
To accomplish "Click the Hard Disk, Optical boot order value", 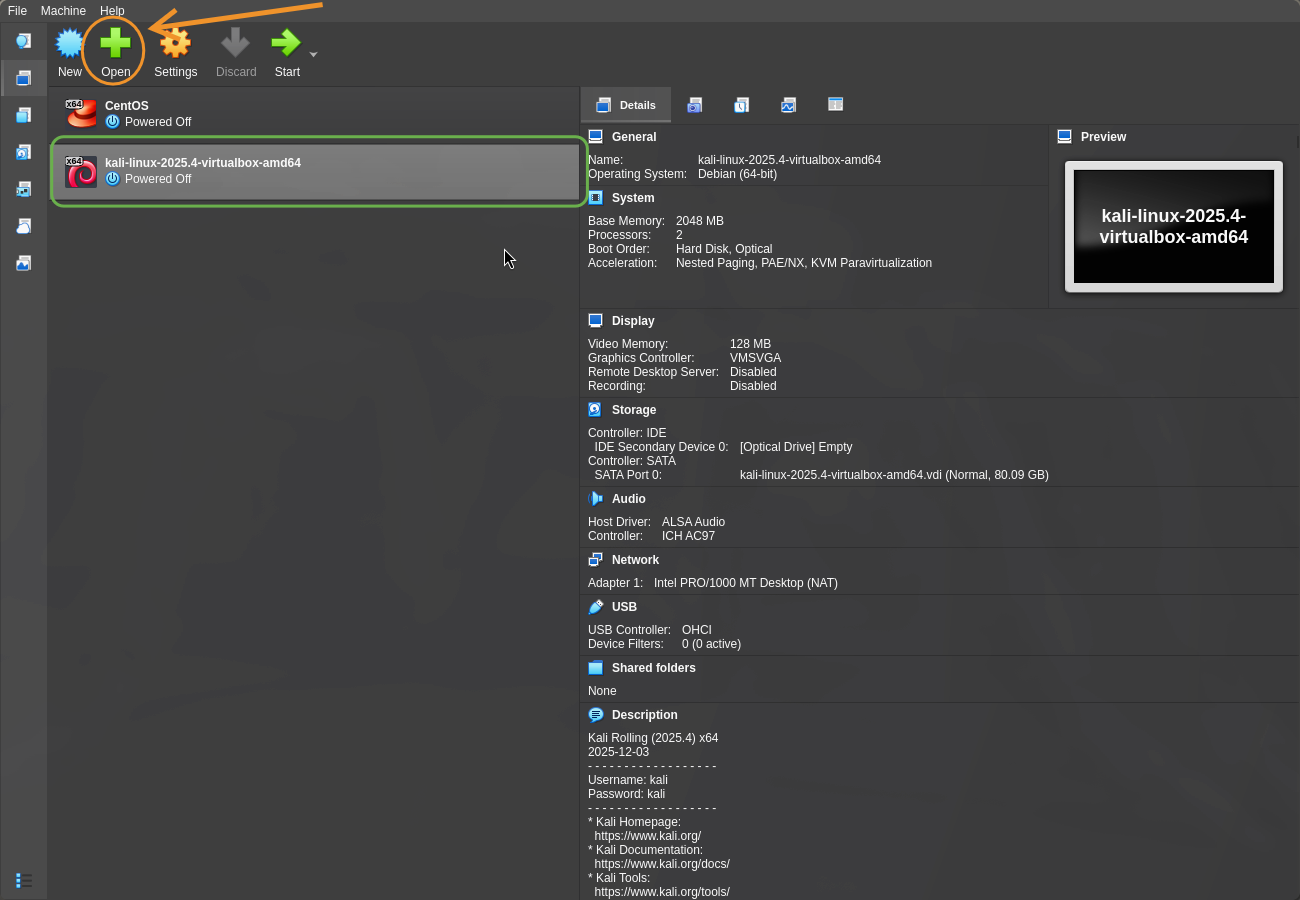I will tap(724, 249).
